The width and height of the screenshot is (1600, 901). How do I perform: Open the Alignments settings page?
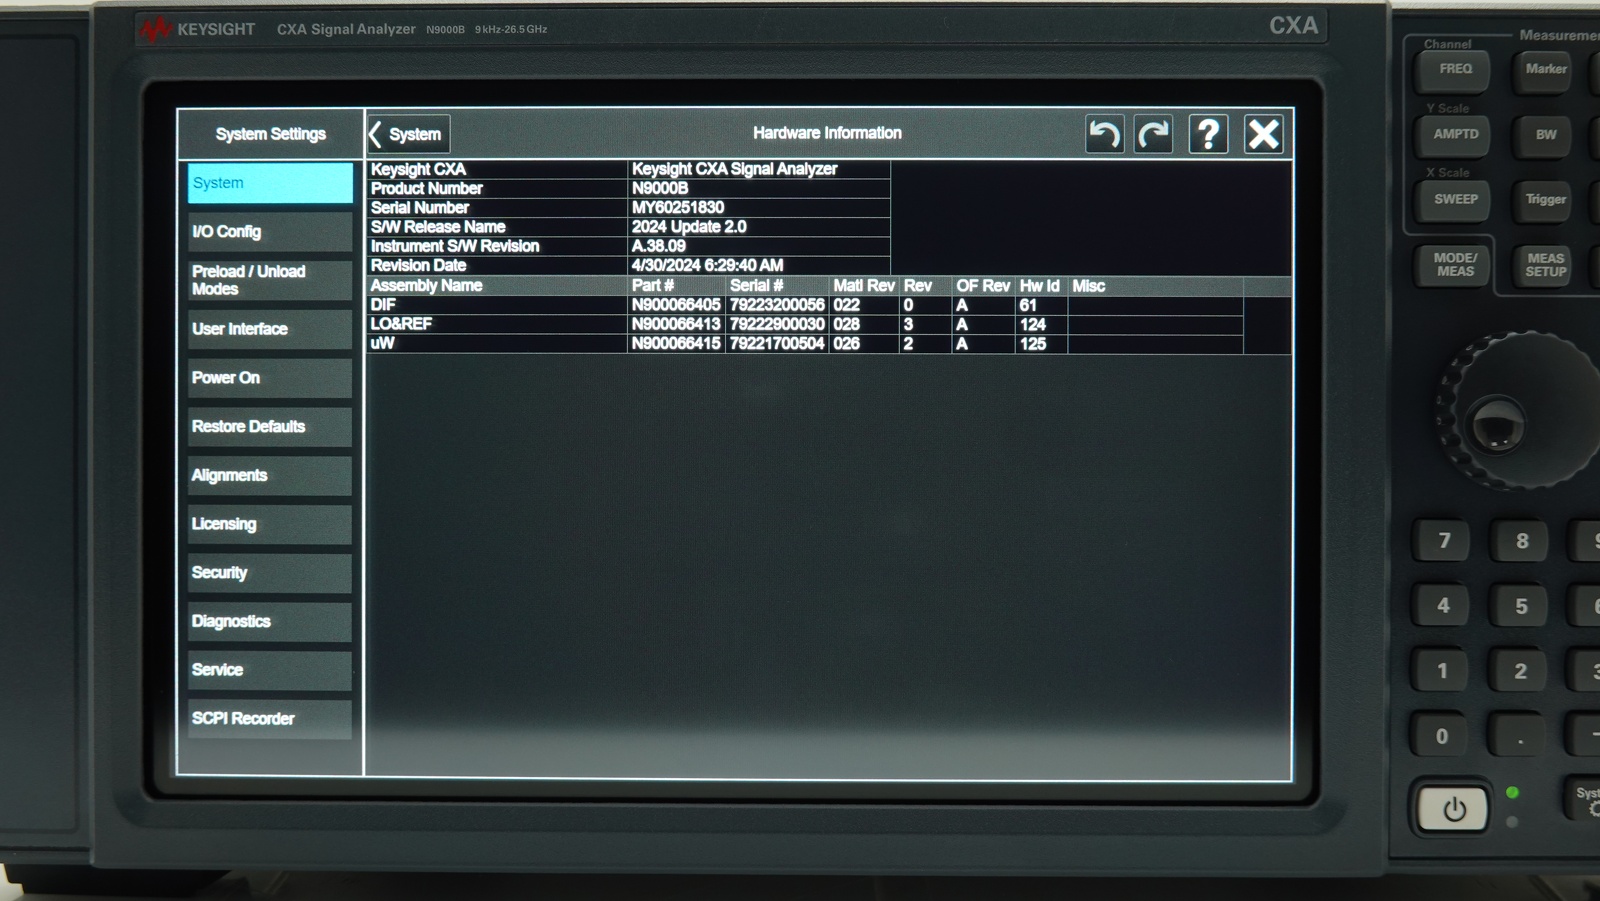[x=270, y=475]
